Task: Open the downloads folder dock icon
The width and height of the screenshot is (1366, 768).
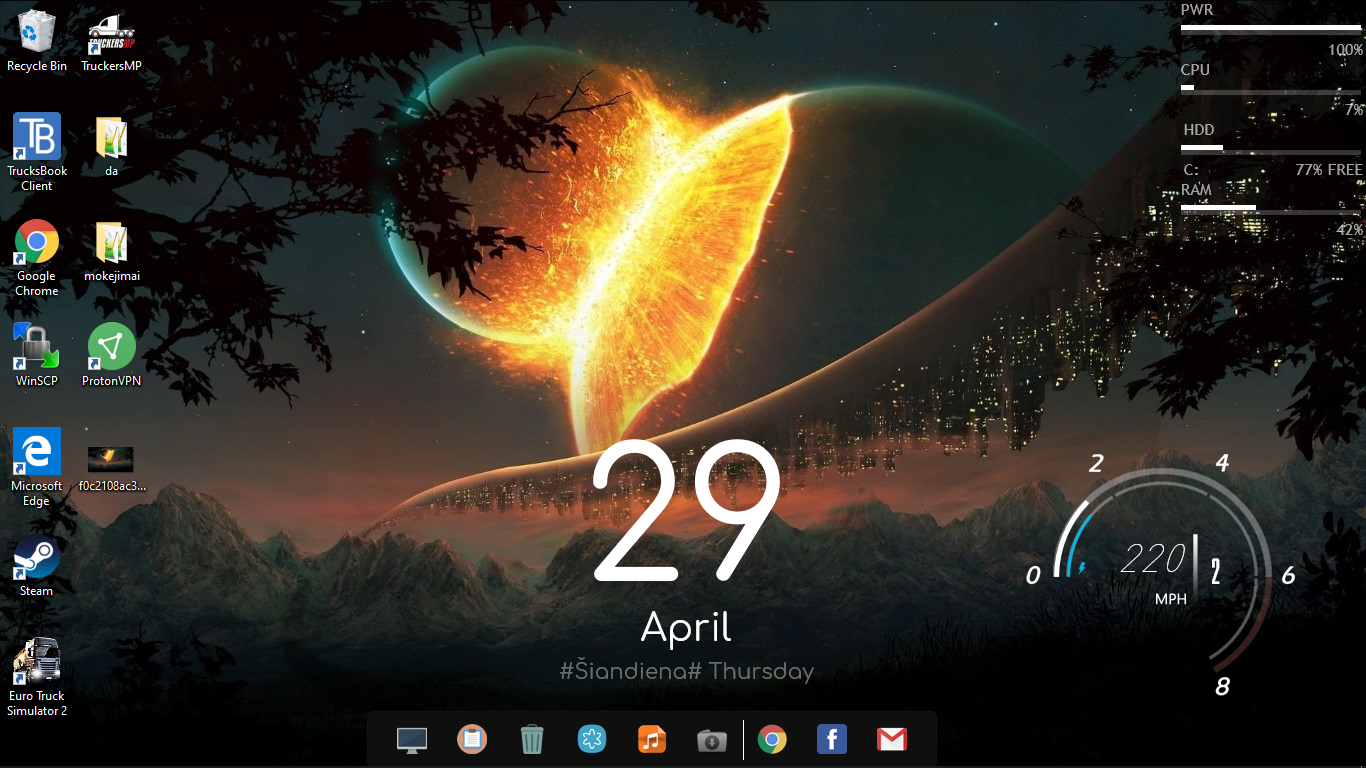Action: click(x=712, y=741)
